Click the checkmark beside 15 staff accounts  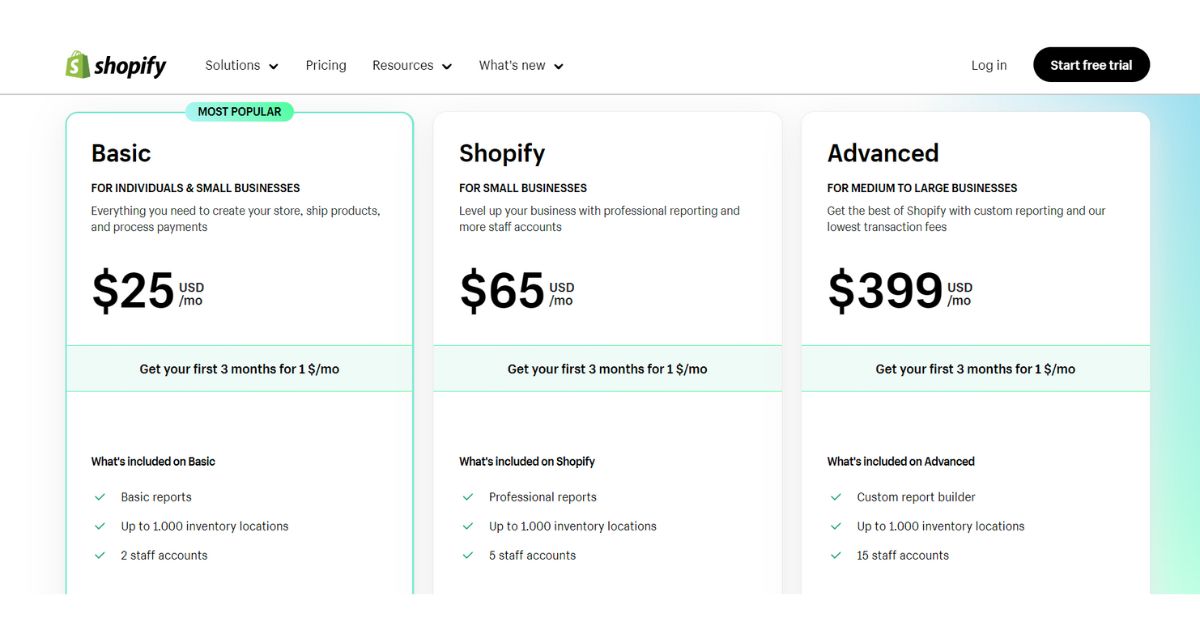(x=836, y=555)
